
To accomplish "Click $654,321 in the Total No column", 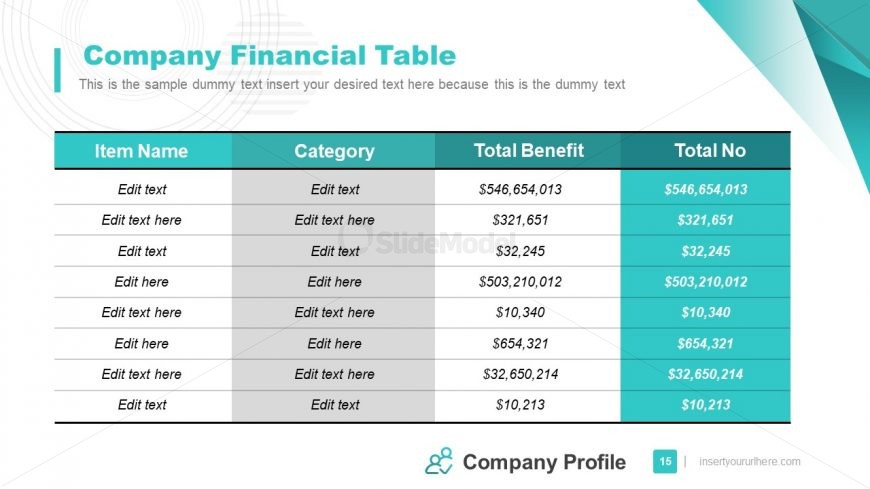I will pos(706,343).
